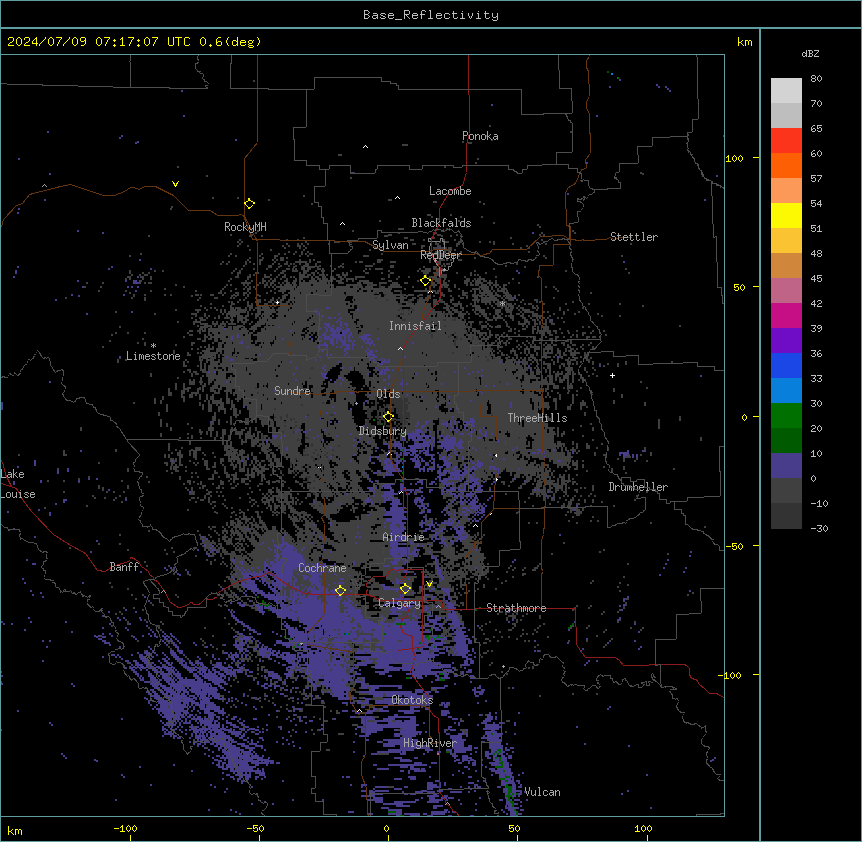
Task: Click the Base_Reflectivity title
Action: click(x=431, y=15)
